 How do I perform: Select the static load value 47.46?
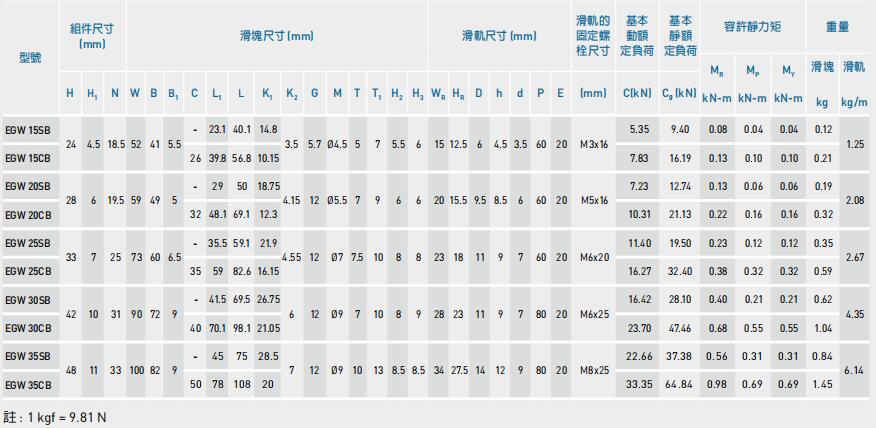[679, 327]
